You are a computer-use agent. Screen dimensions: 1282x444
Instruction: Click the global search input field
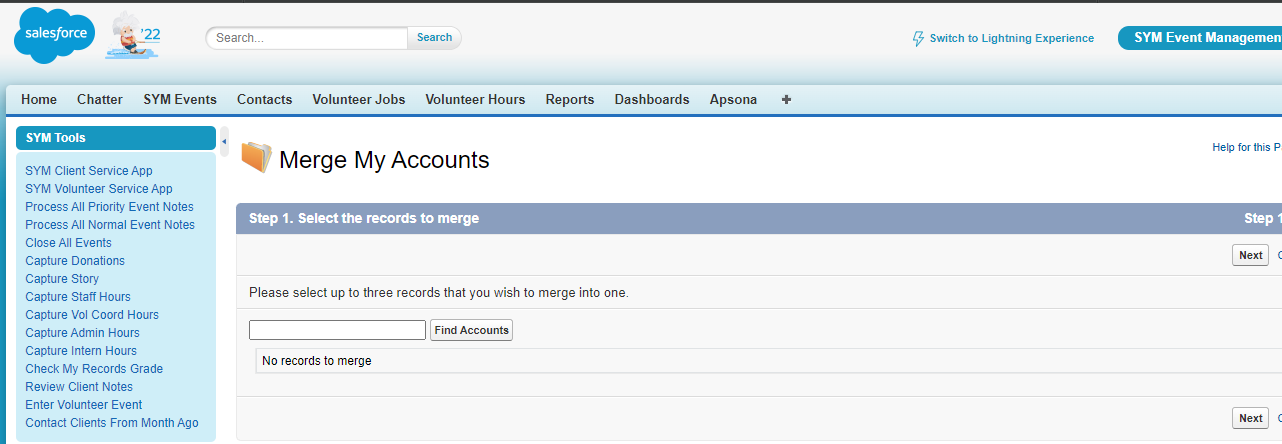point(307,38)
